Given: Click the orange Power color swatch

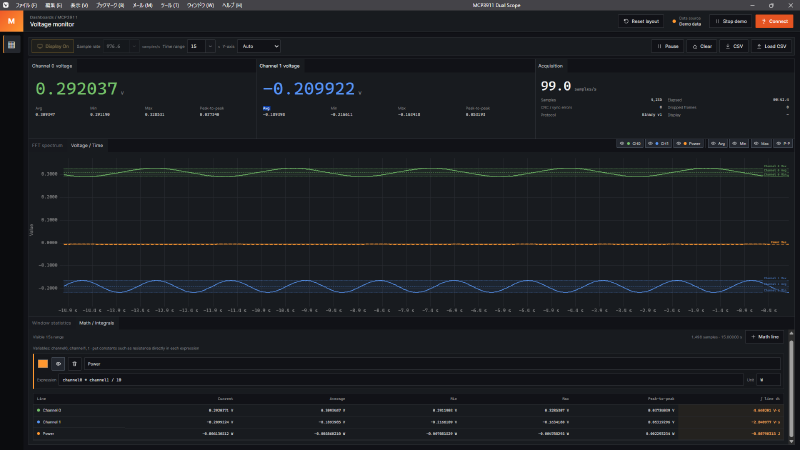Looking at the screenshot, I should coord(43,364).
